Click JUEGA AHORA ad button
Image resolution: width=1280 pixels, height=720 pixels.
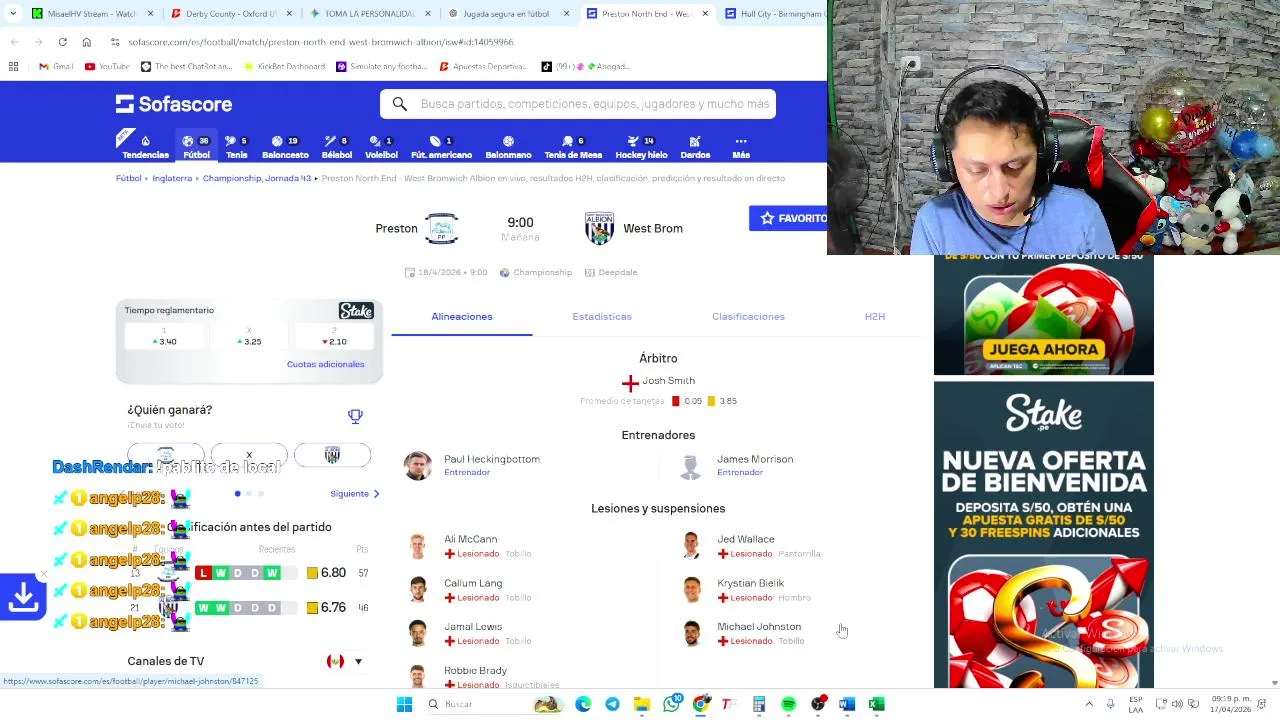tap(1044, 349)
